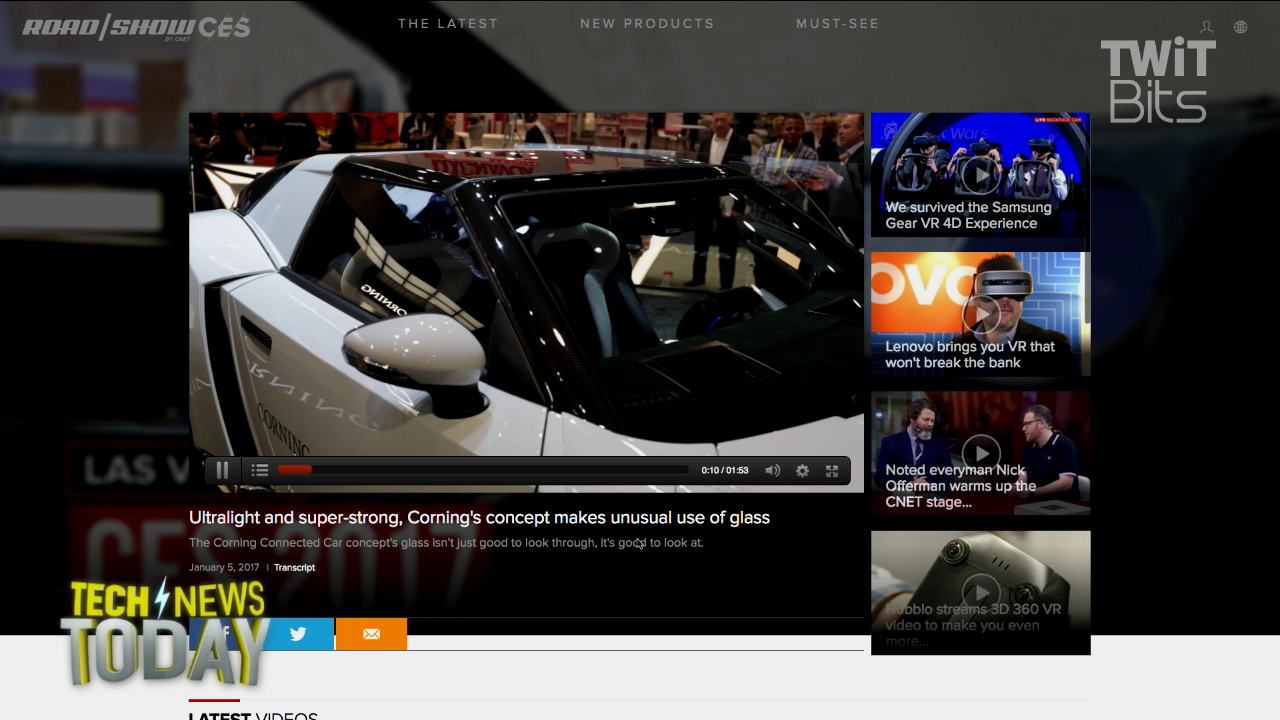Image resolution: width=1280 pixels, height=720 pixels.
Task: Share the video on Twitter
Action: (x=298, y=633)
